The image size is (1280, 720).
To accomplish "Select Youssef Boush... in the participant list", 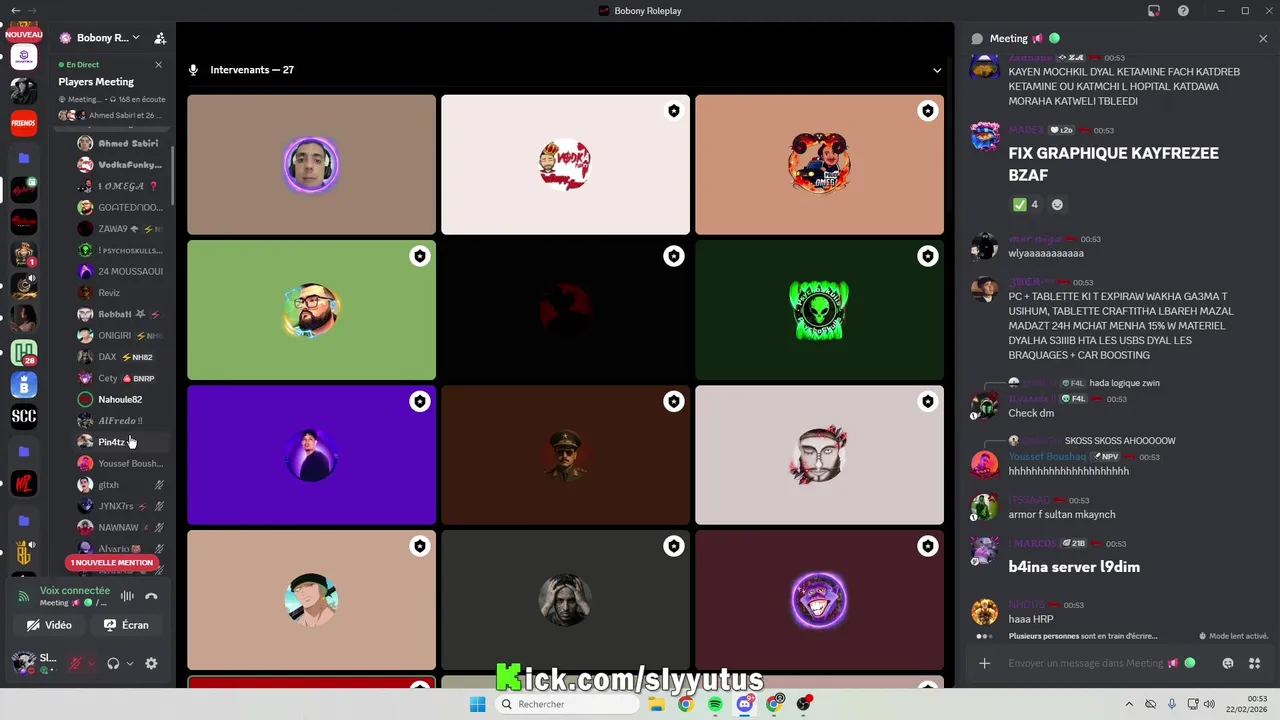I will 120,463.
